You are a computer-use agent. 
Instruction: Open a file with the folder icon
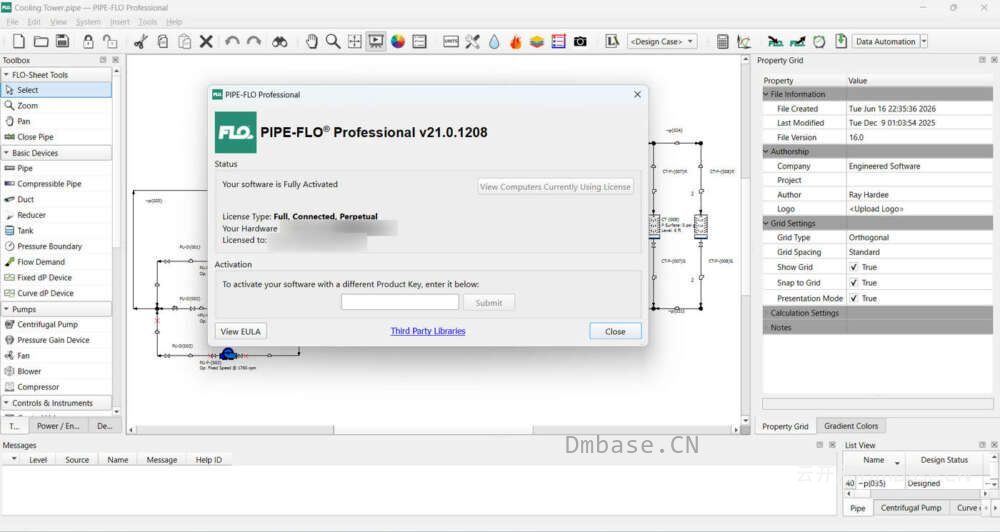pos(41,41)
